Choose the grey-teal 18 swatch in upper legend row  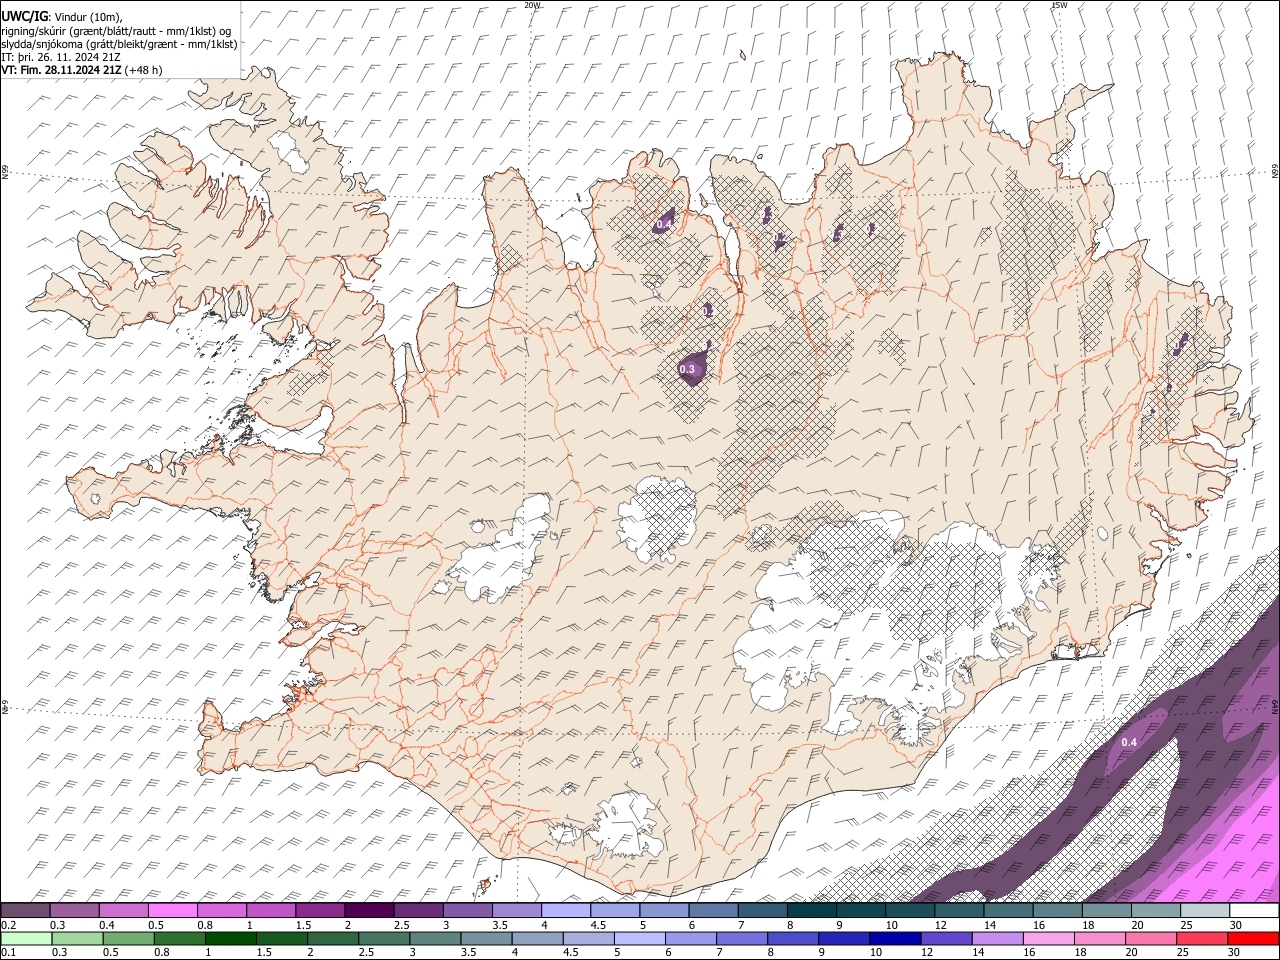[1107, 911]
